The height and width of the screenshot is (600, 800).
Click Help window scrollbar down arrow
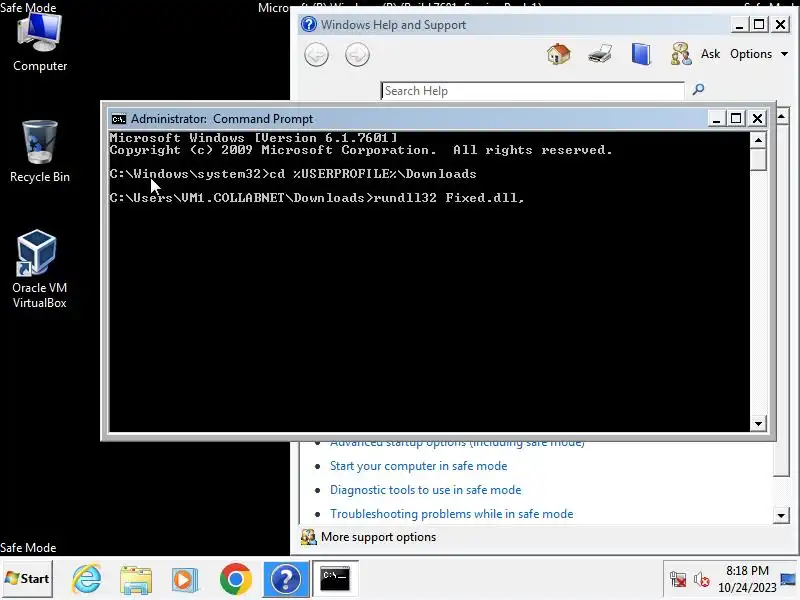tap(781, 515)
